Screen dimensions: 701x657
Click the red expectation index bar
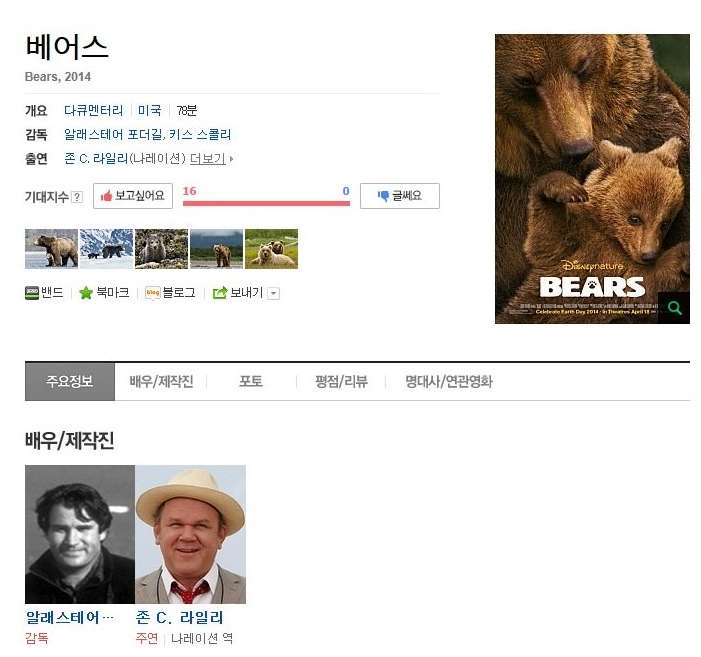click(x=266, y=203)
